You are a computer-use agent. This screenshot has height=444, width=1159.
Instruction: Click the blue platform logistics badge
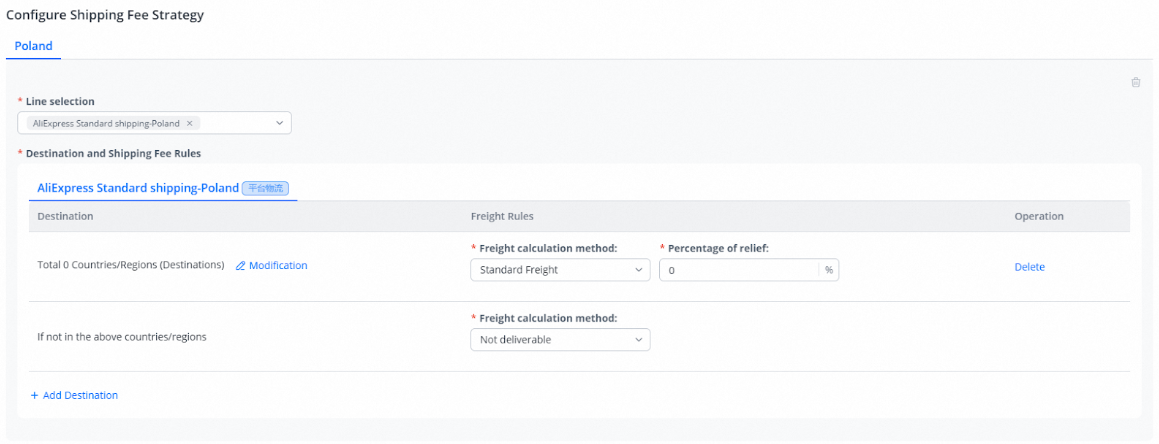pos(265,188)
